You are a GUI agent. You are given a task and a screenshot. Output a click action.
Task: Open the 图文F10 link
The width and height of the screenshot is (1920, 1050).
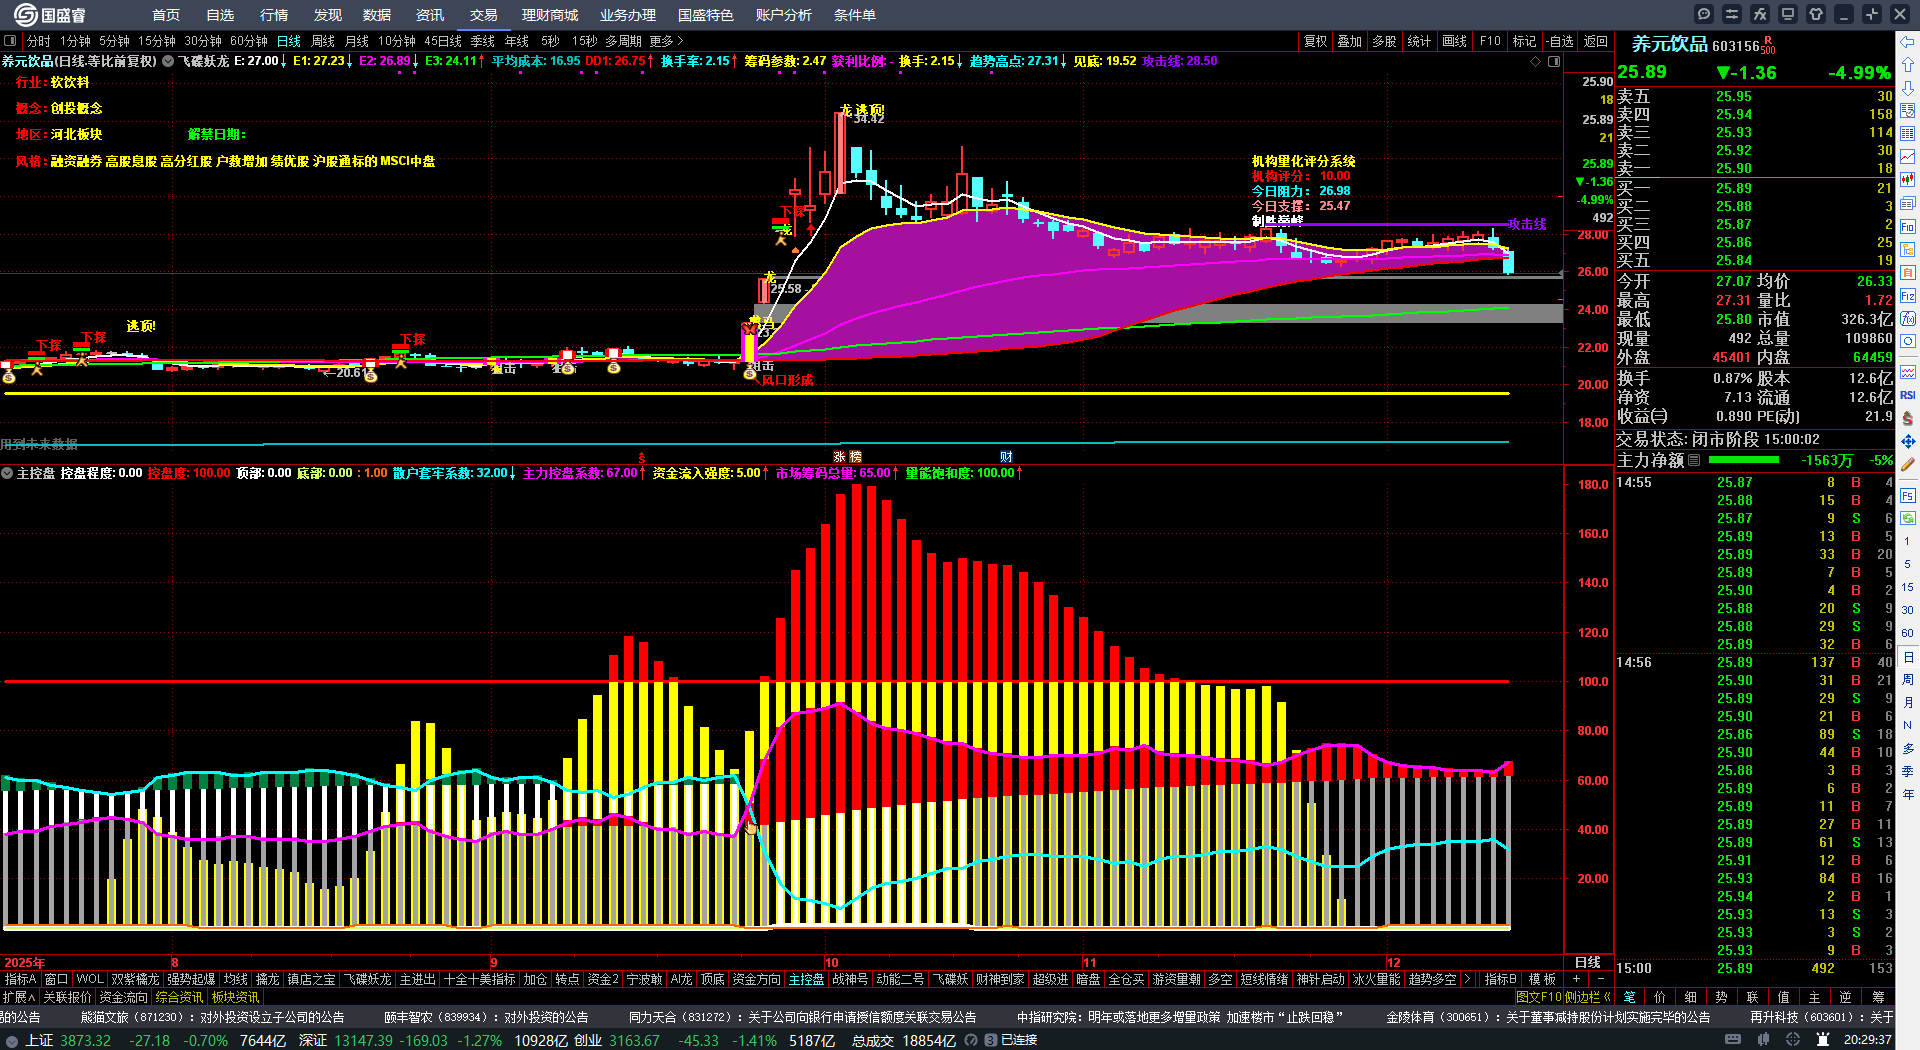(x=1539, y=997)
